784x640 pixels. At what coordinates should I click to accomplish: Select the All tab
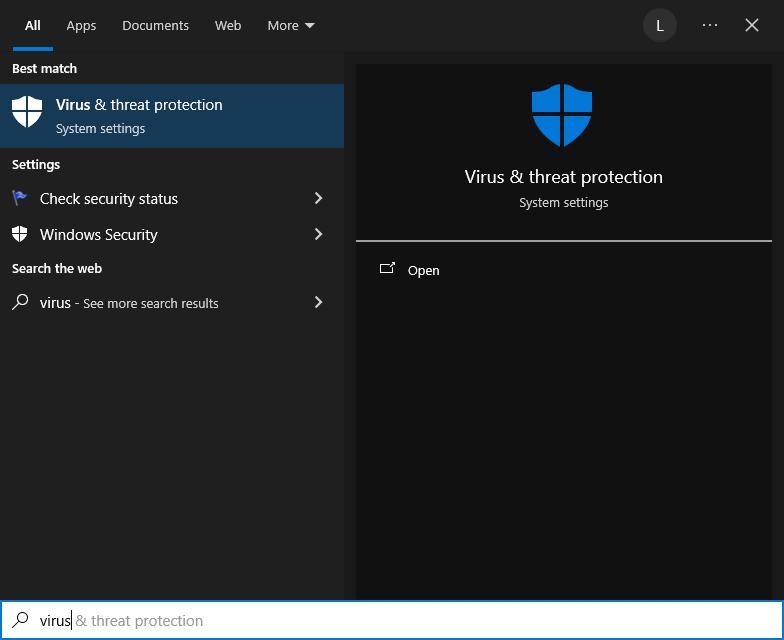pos(32,26)
